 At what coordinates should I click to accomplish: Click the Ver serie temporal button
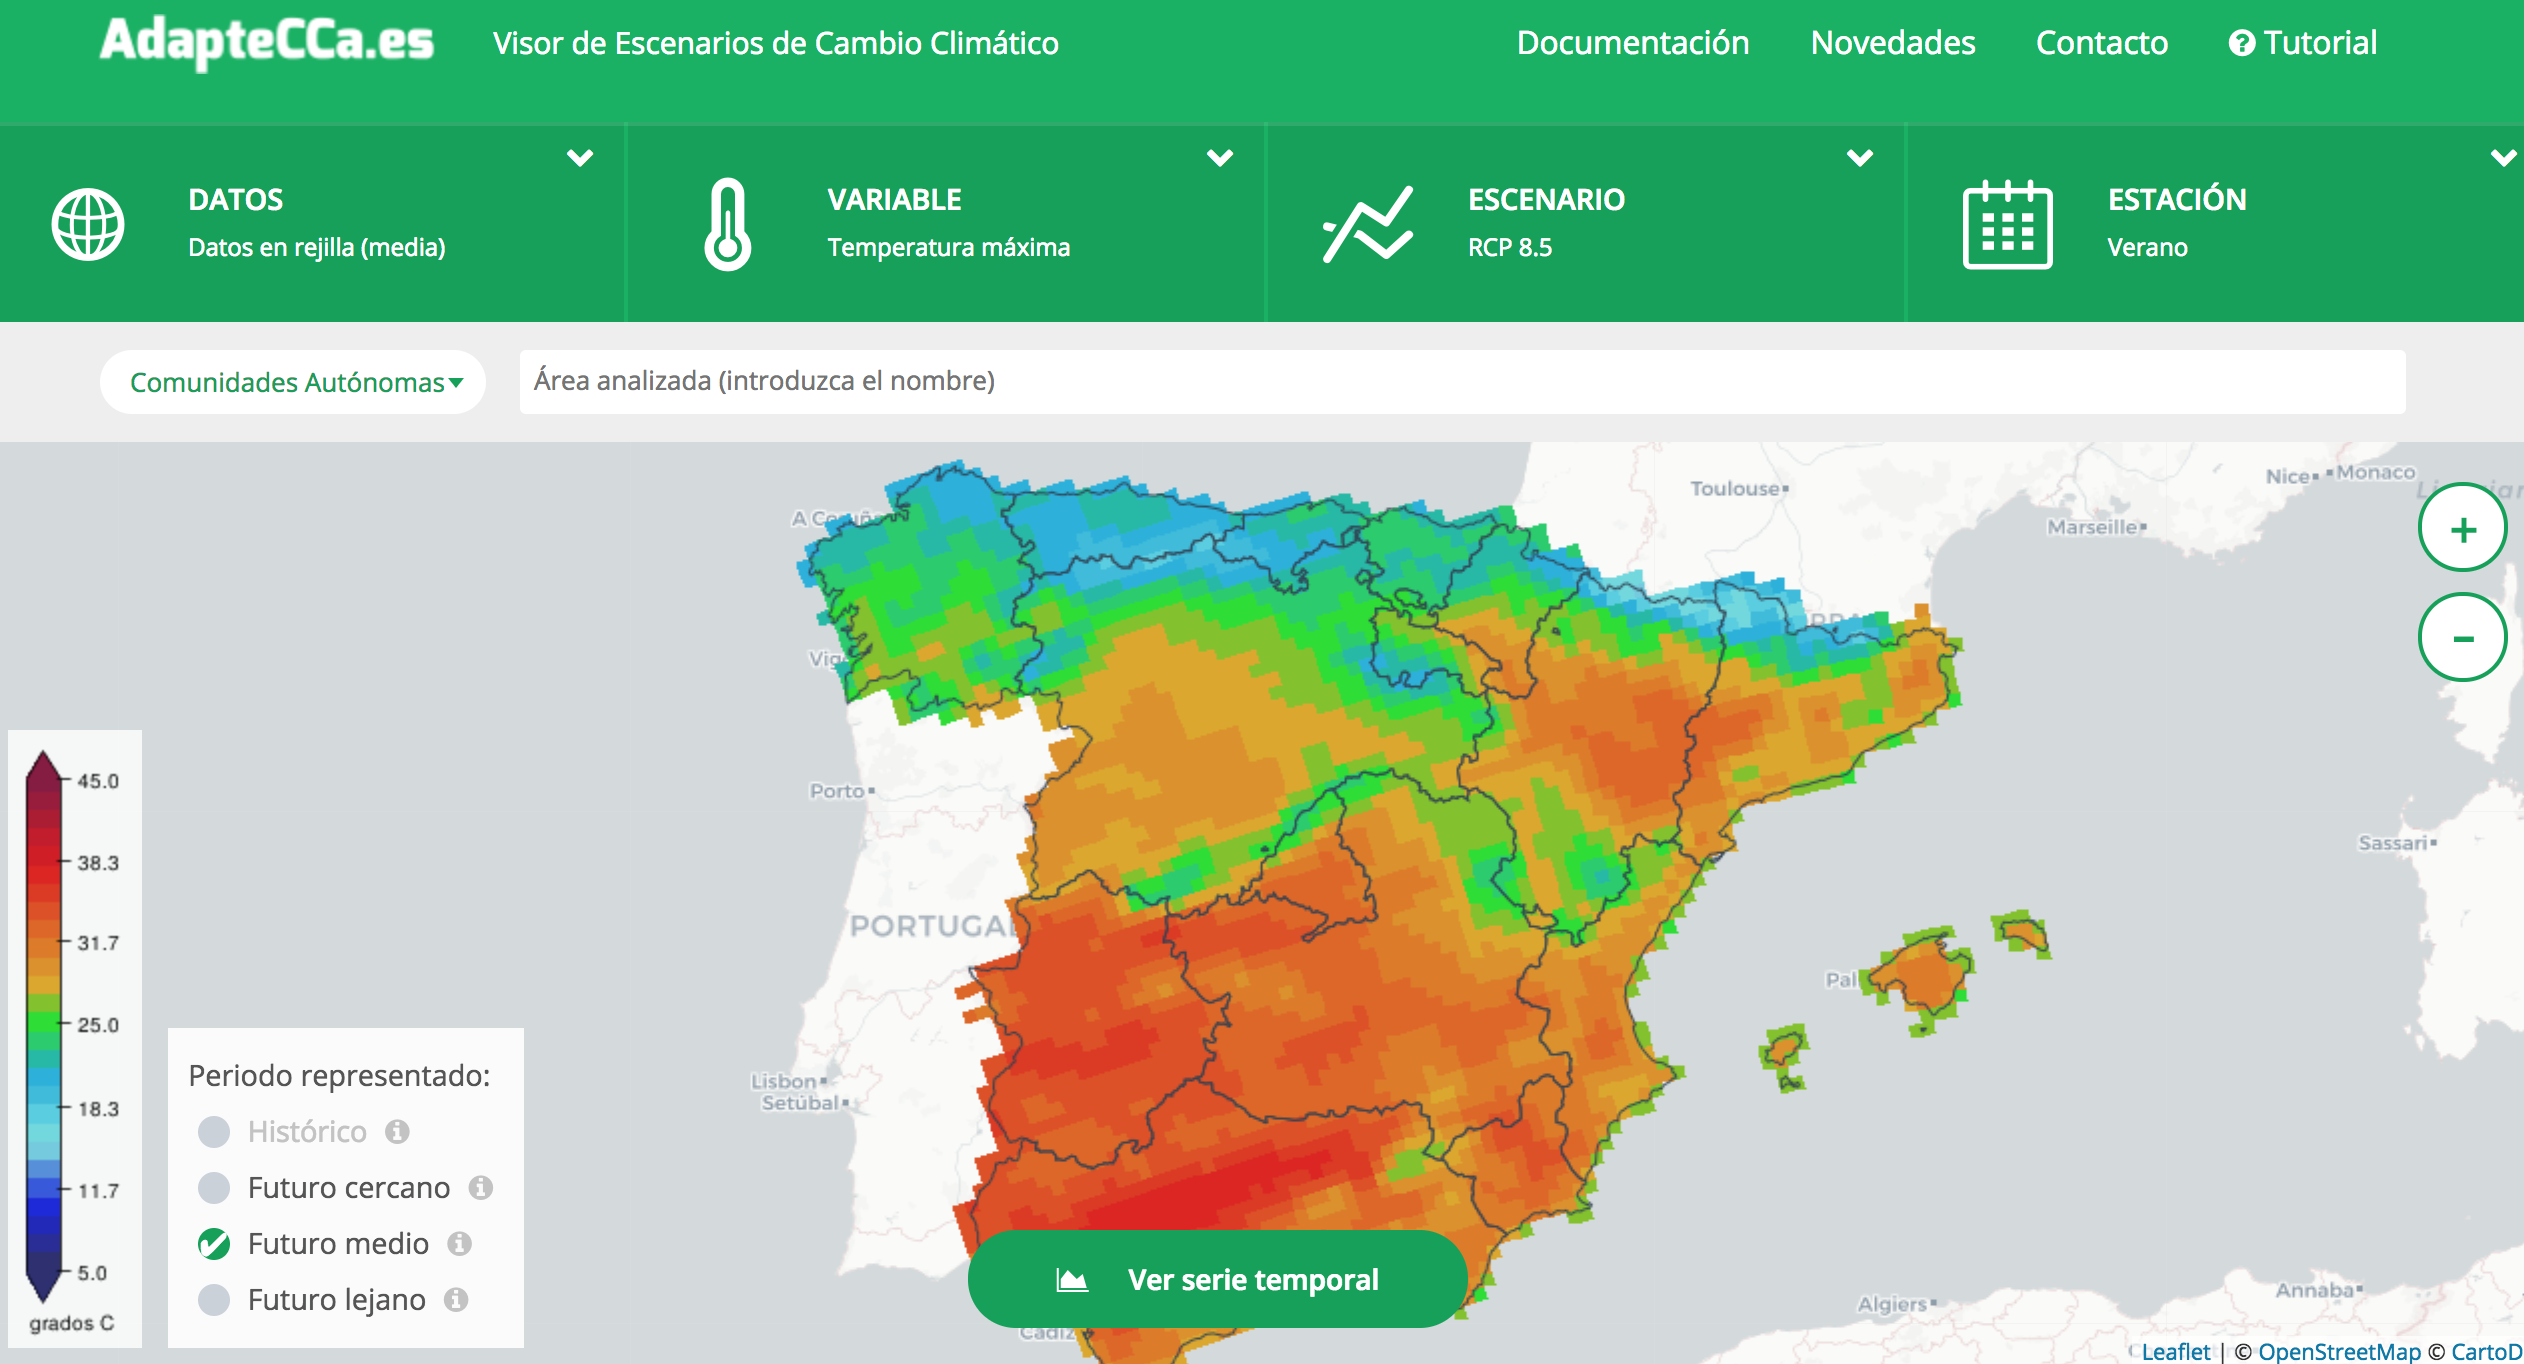click(x=1217, y=1279)
